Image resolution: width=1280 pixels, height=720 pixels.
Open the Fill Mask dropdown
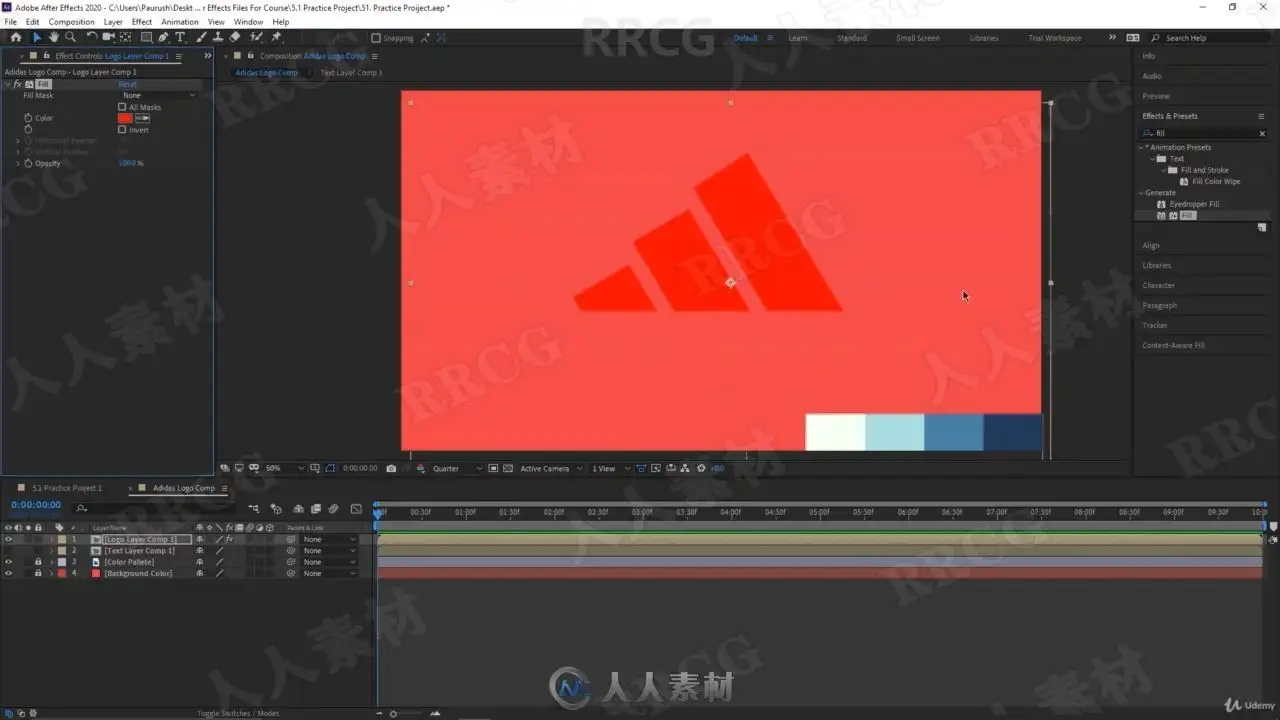tap(159, 95)
